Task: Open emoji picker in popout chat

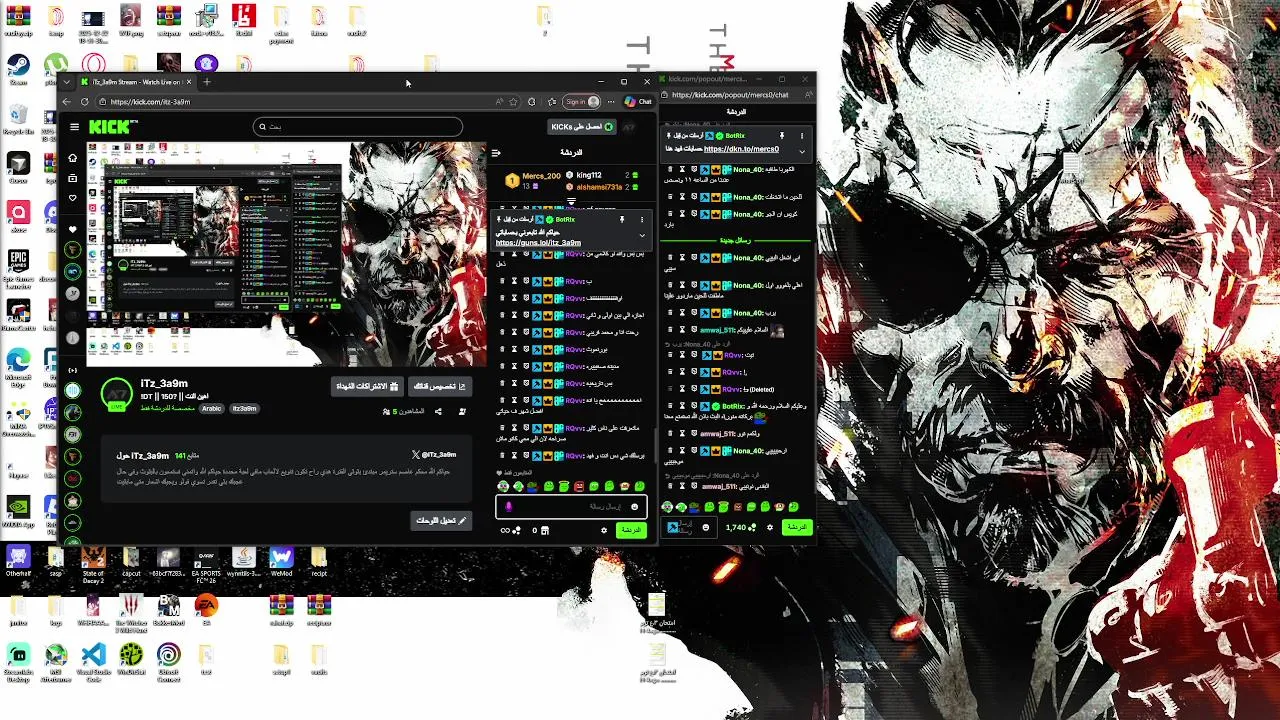Action: point(705,527)
